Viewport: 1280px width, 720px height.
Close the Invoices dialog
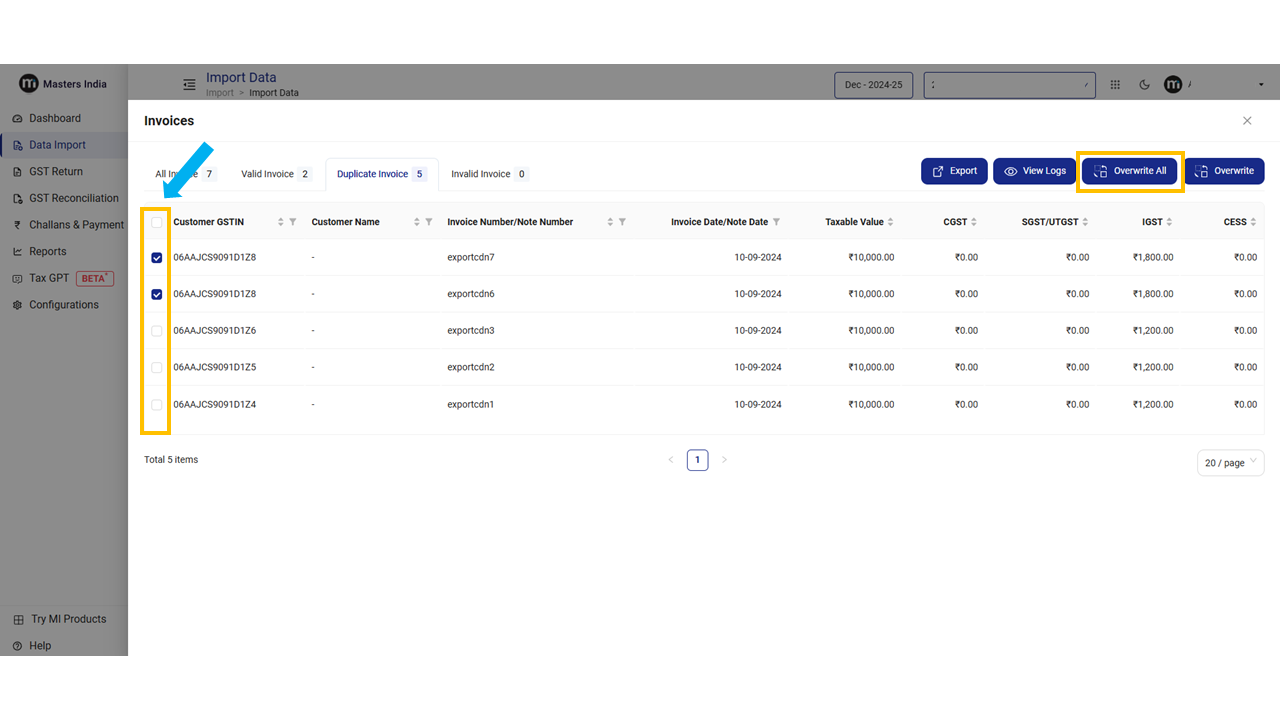[x=1247, y=121]
